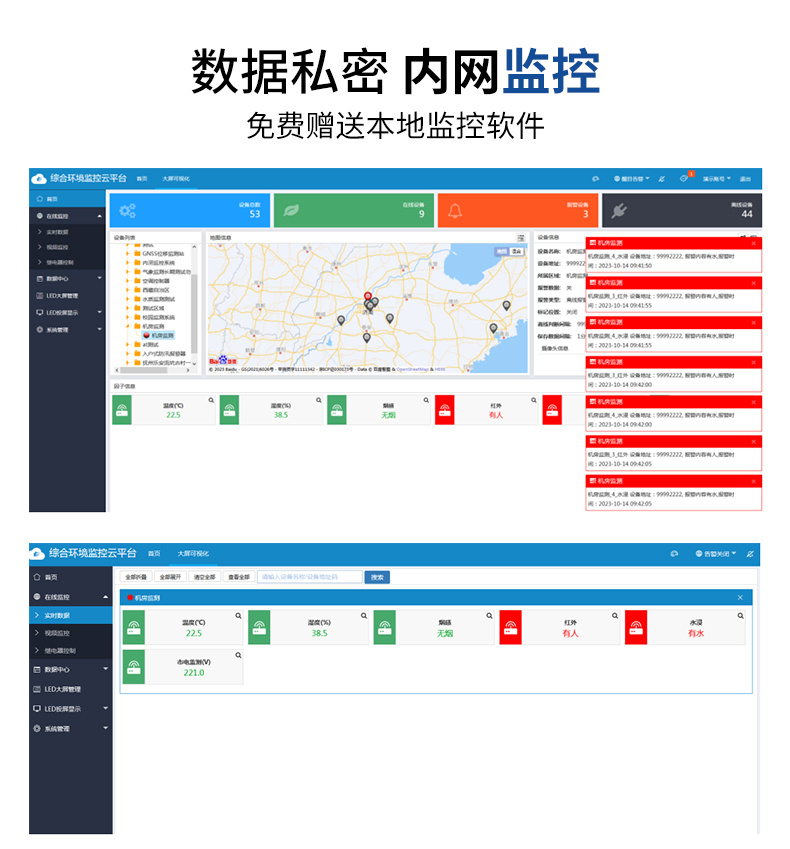Click the 清空全部 button

(x=204, y=577)
